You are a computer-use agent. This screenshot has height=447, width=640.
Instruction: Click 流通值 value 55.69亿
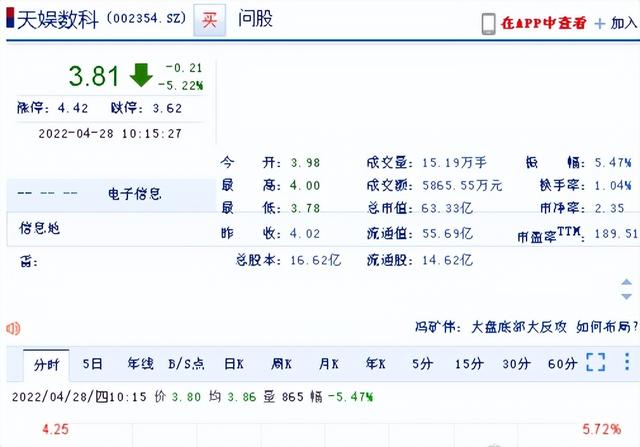tap(447, 234)
